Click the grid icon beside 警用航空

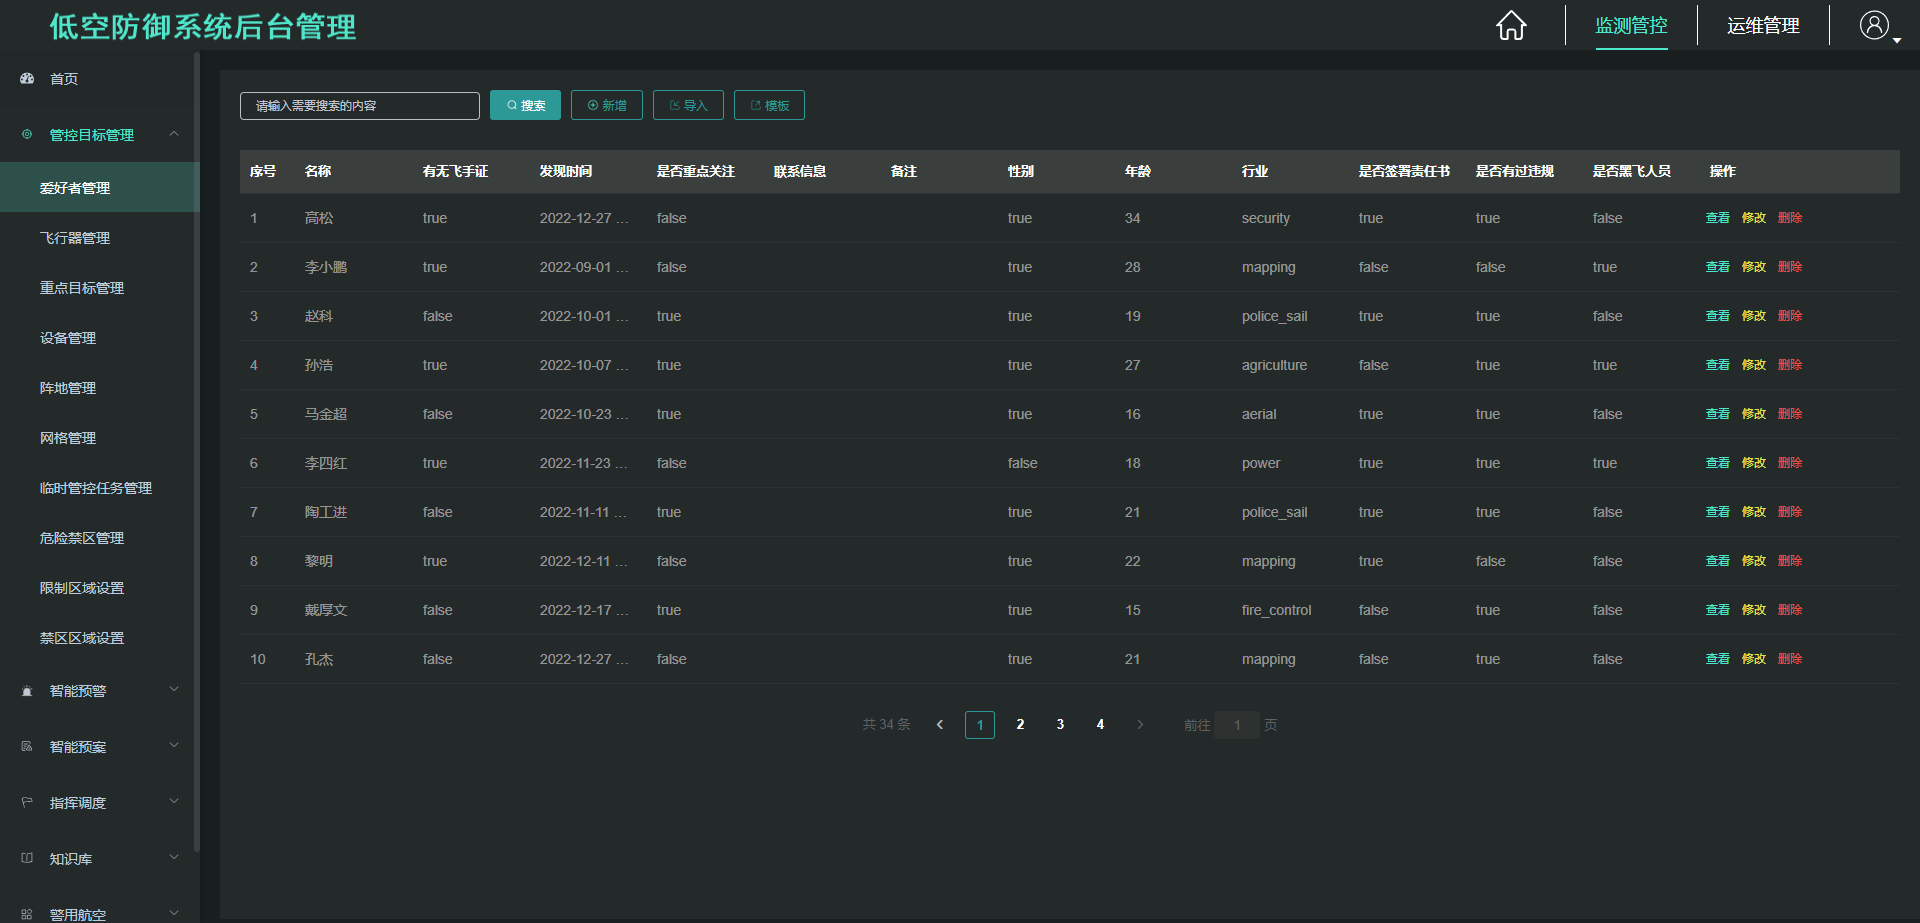[x=27, y=915]
